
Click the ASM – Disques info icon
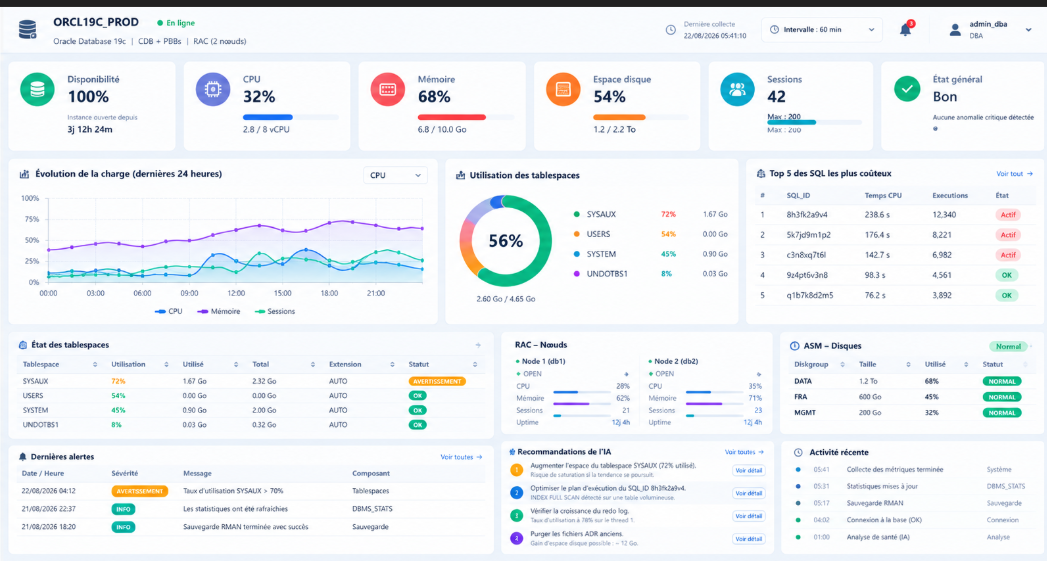click(x=795, y=346)
